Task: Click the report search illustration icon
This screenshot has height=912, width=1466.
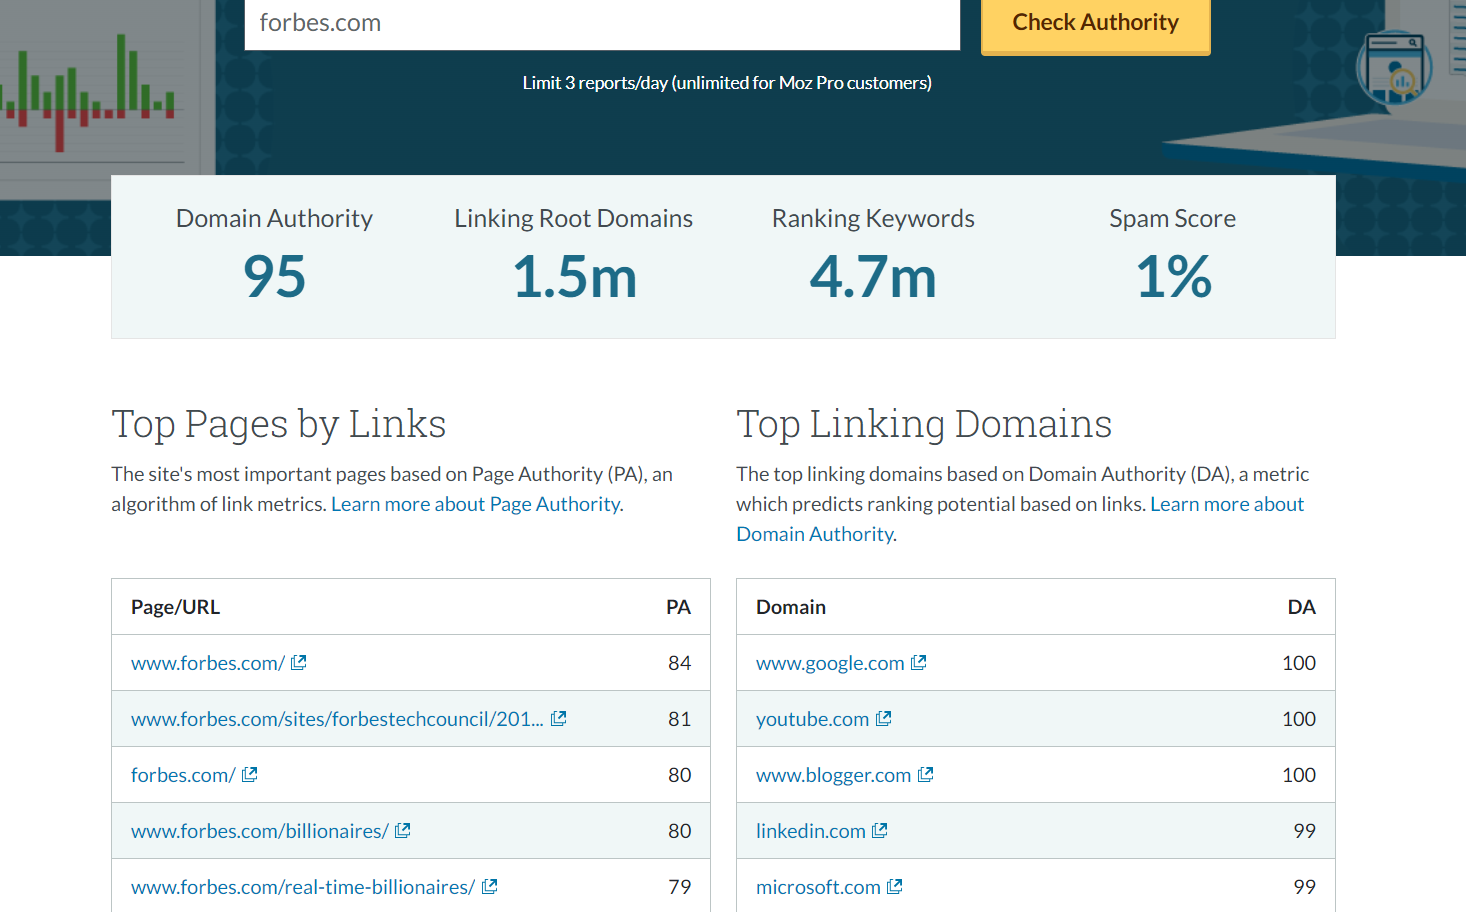Action: point(1394,68)
